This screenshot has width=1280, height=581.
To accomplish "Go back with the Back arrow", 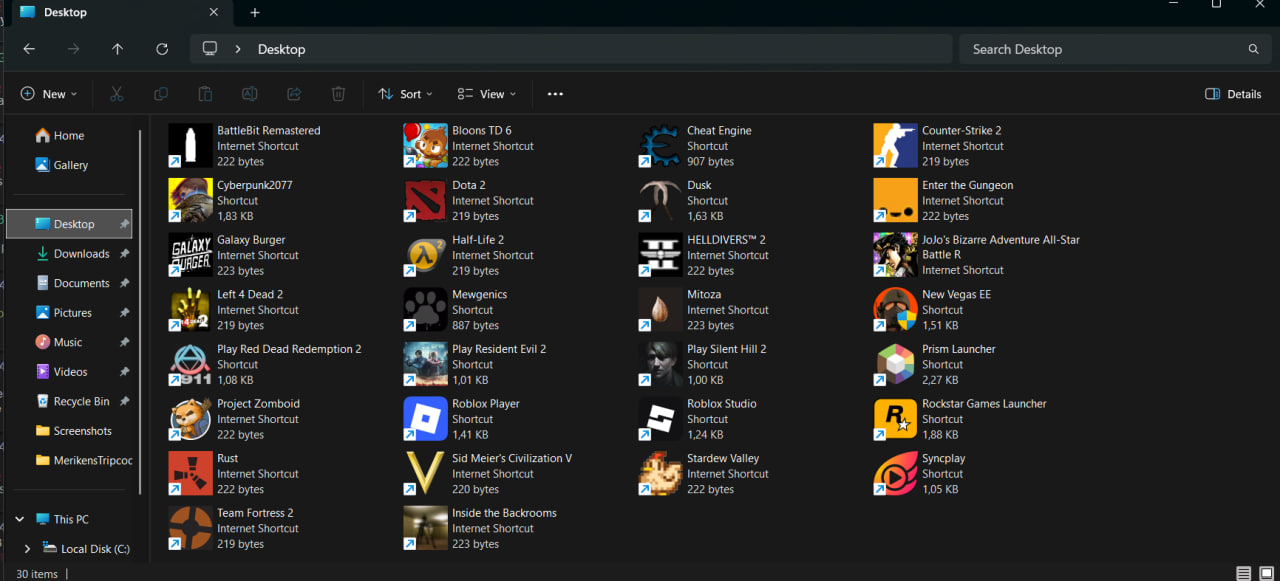I will 29,49.
